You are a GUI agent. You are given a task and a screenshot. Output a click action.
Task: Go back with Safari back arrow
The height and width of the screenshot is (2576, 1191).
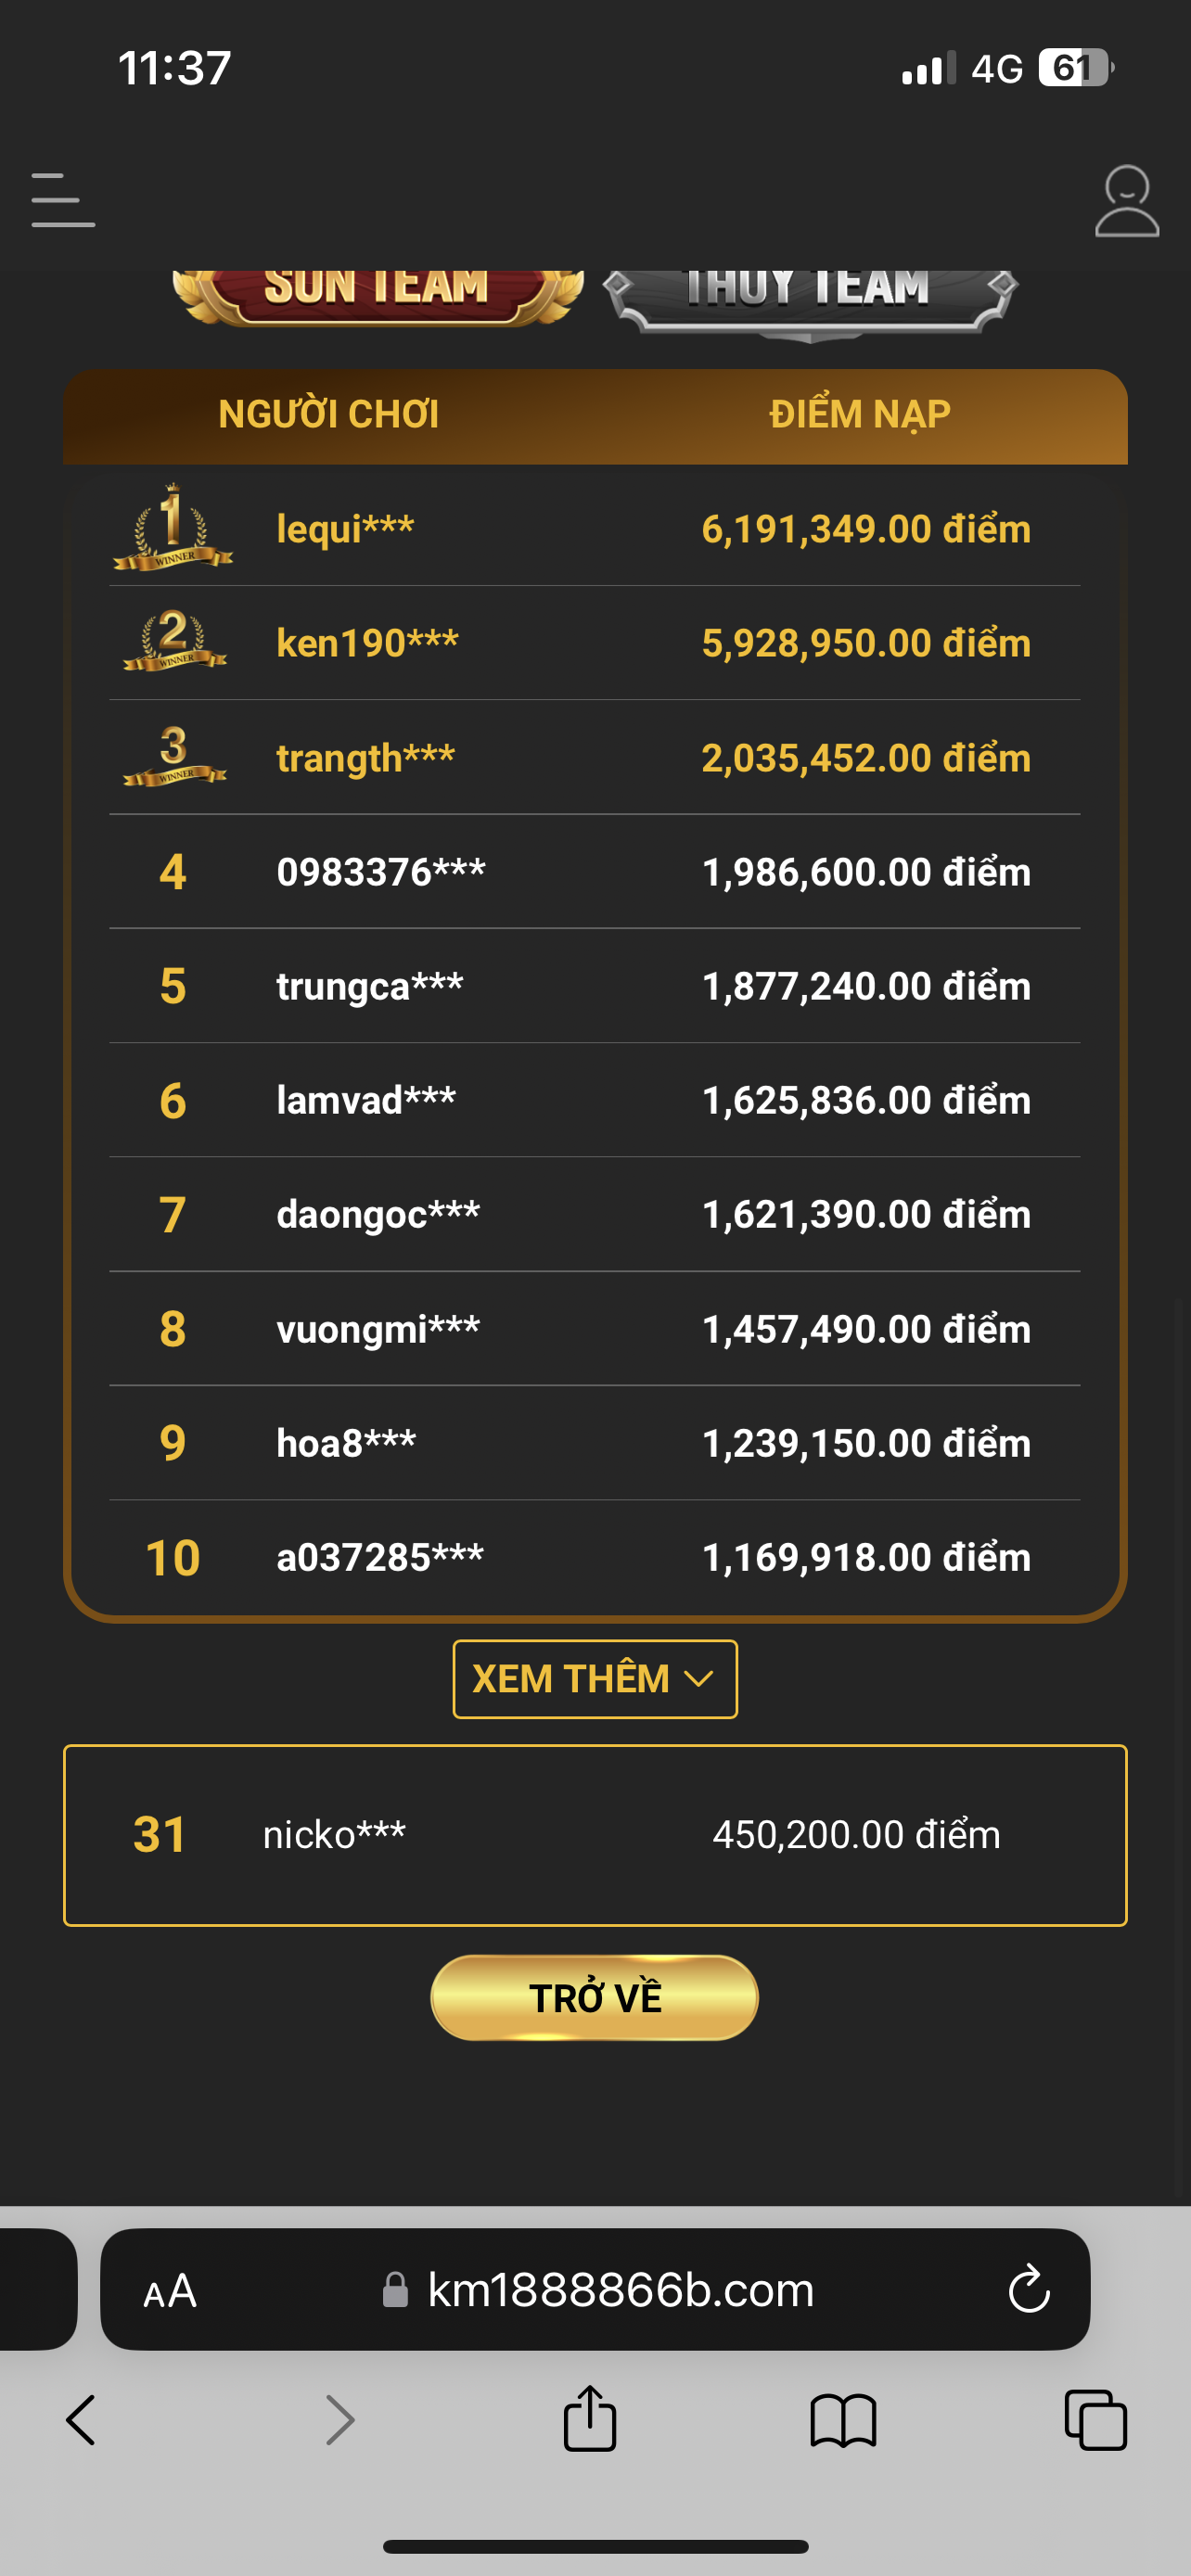point(81,2421)
